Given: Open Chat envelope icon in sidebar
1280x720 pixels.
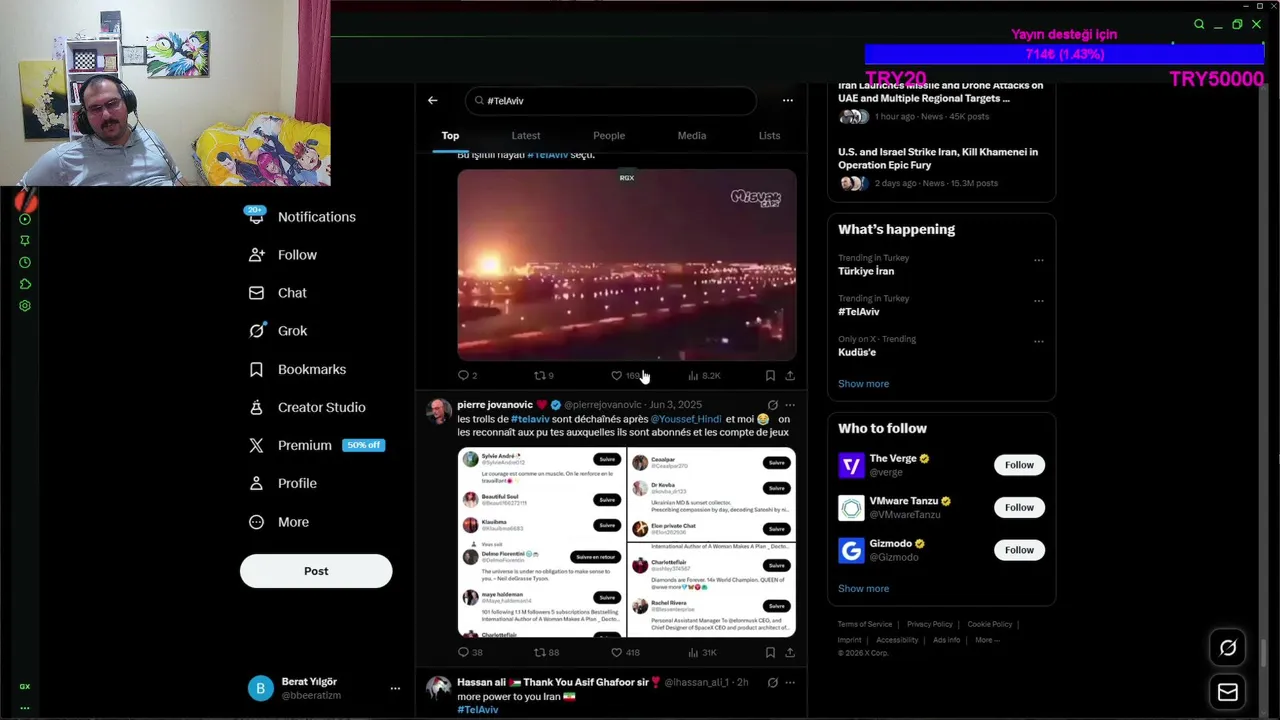Looking at the screenshot, I should tap(256, 293).
